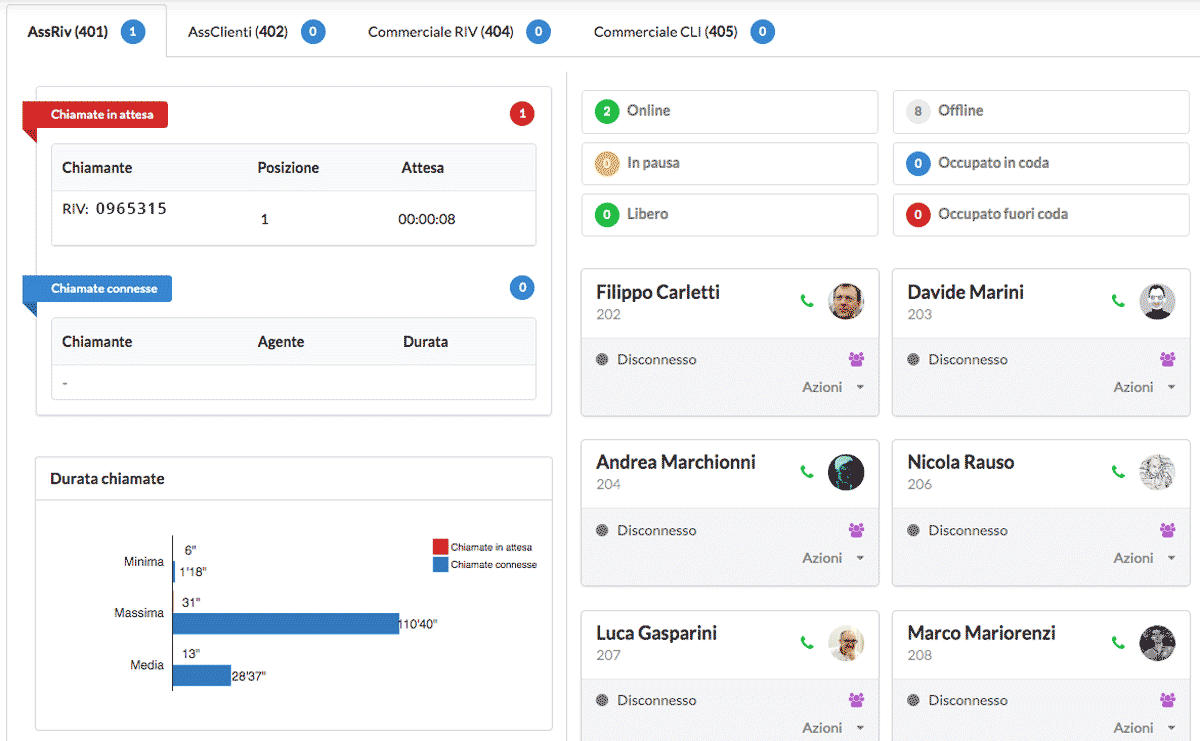Filter agents by In pausa status
Image resolution: width=1200 pixels, height=741 pixels.
click(730, 163)
